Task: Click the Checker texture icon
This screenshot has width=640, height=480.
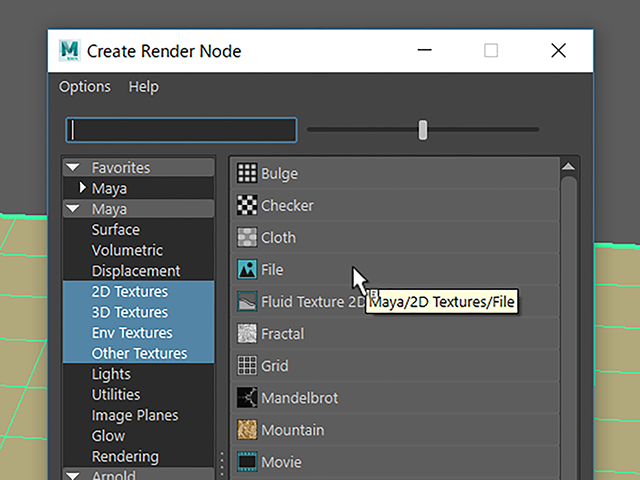Action: click(x=247, y=205)
